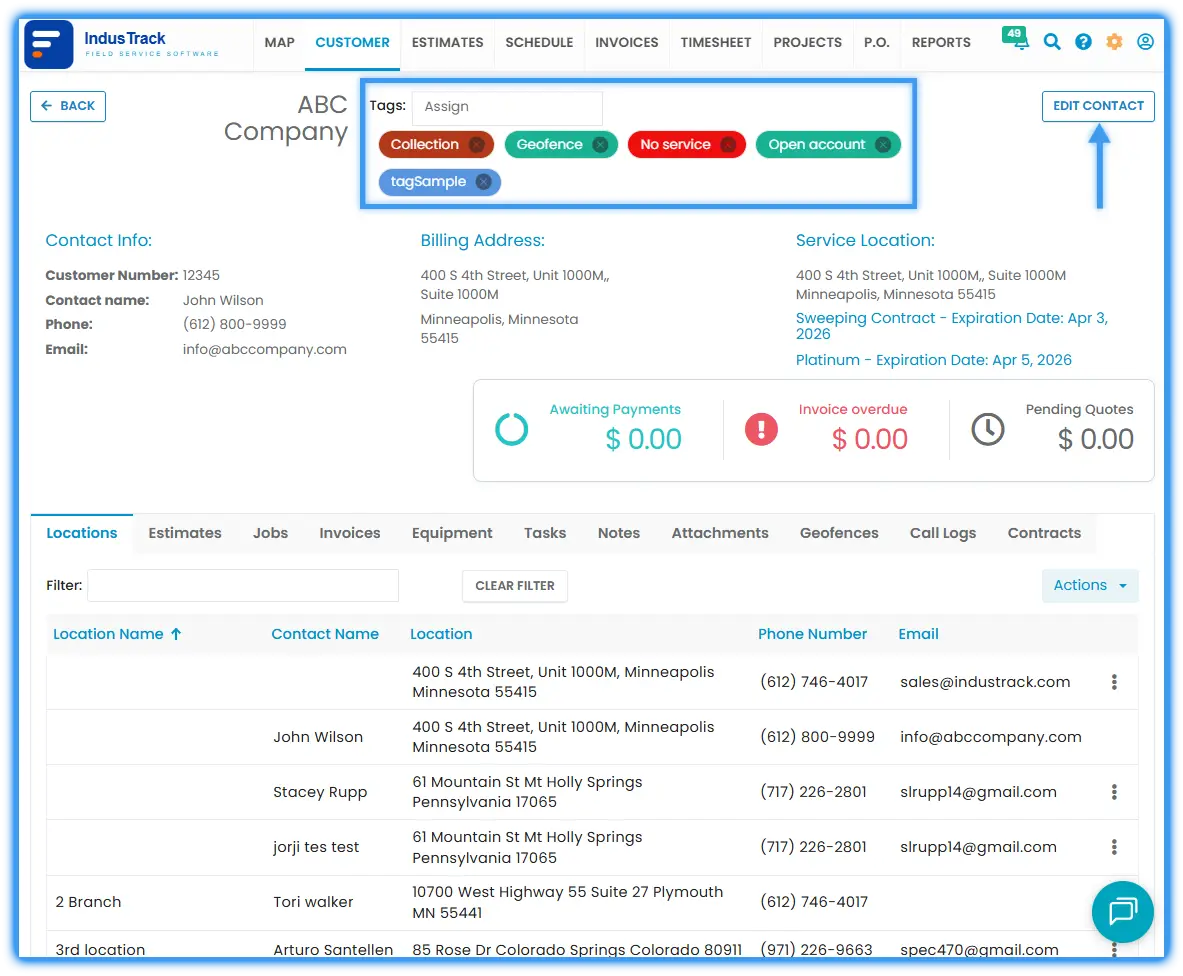Viewport: 1183px width, 976px height.
Task: Click the IndusTrack logo
Action: [x=122, y=45]
